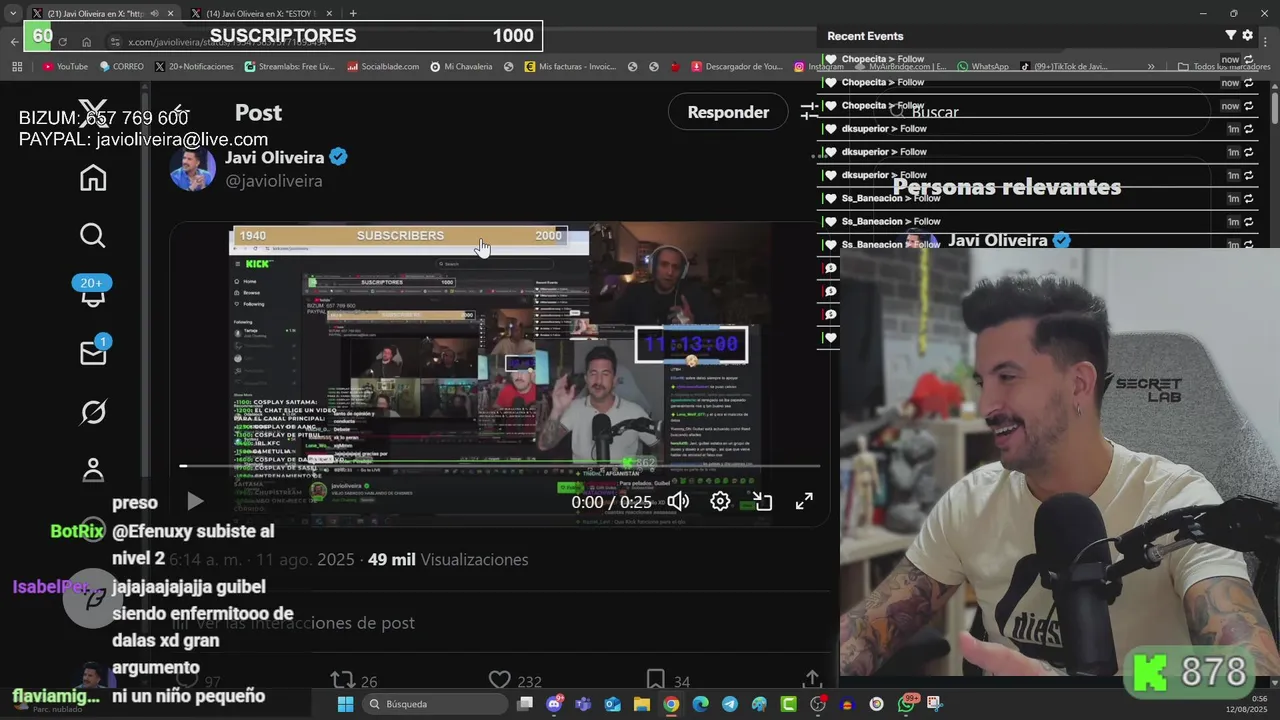Click the Buscar search field
Image resolution: width=1280 pixels, height=720 pixels.
click(x=1040, y=113)
